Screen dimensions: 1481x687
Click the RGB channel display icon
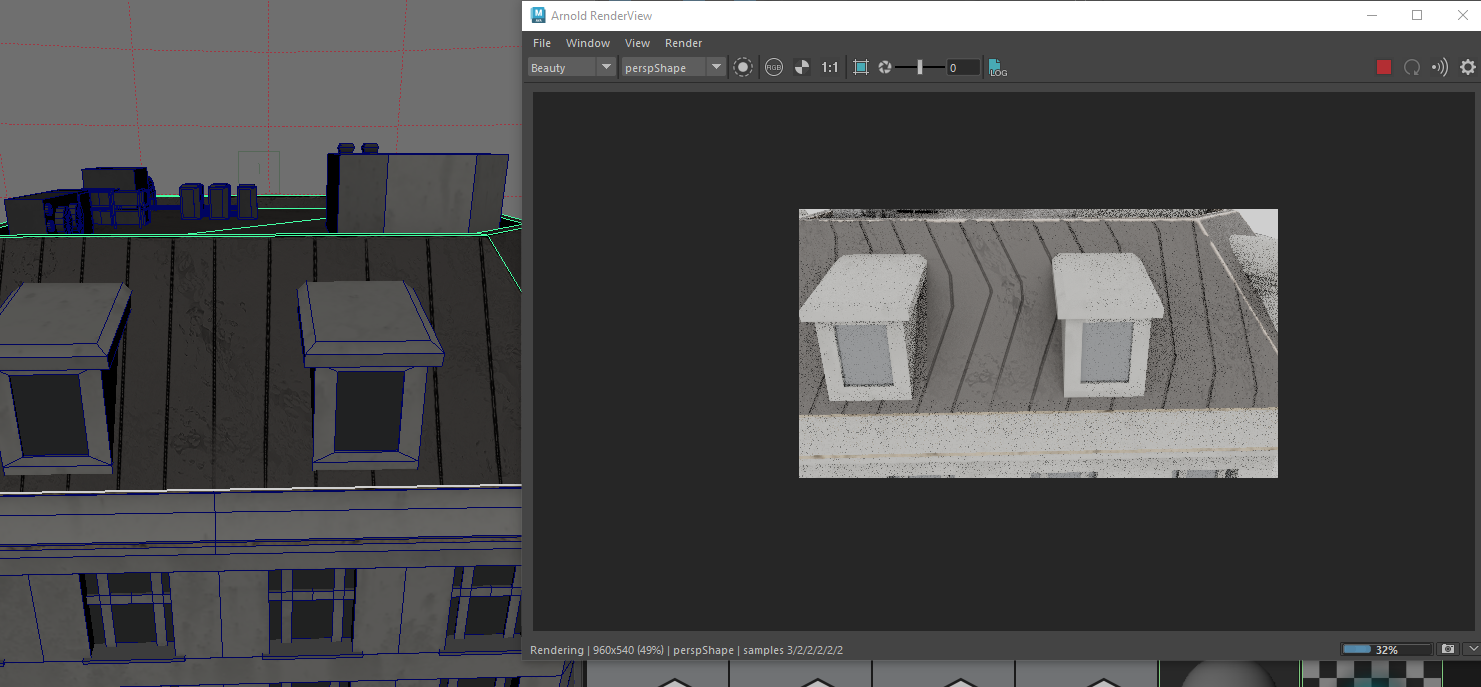point(774,67)
